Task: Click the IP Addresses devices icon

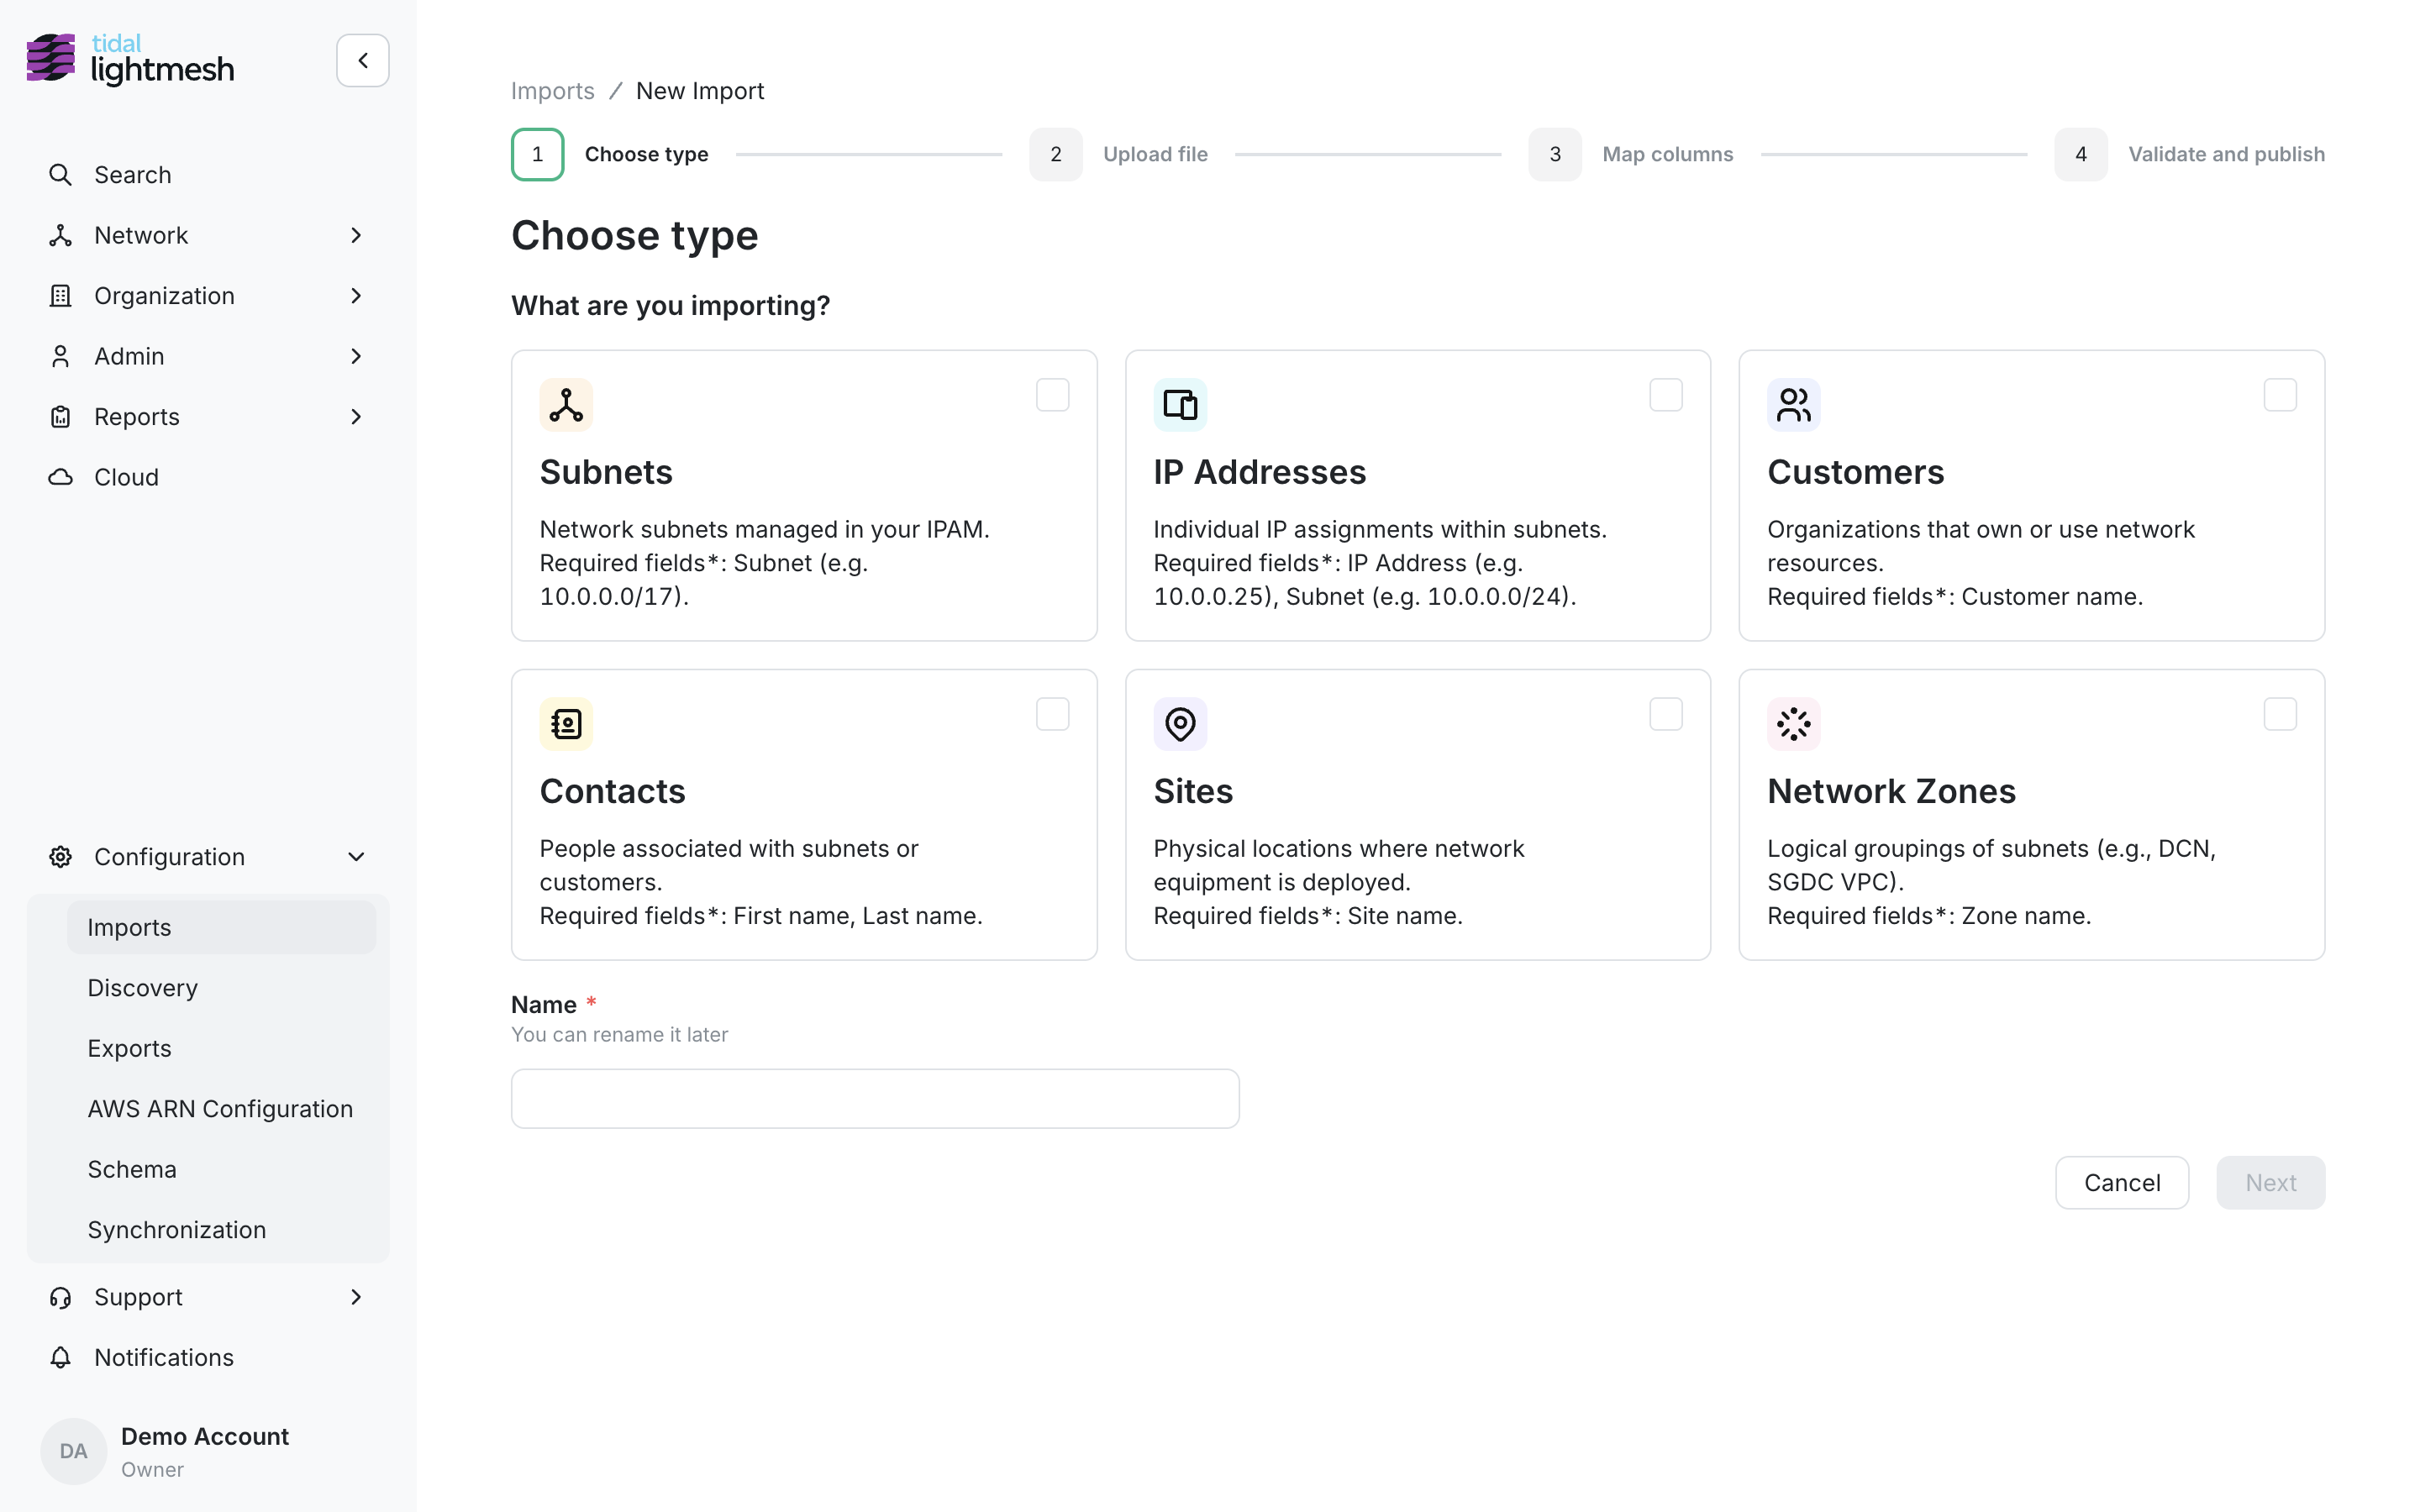Action: click(1180, 405)
